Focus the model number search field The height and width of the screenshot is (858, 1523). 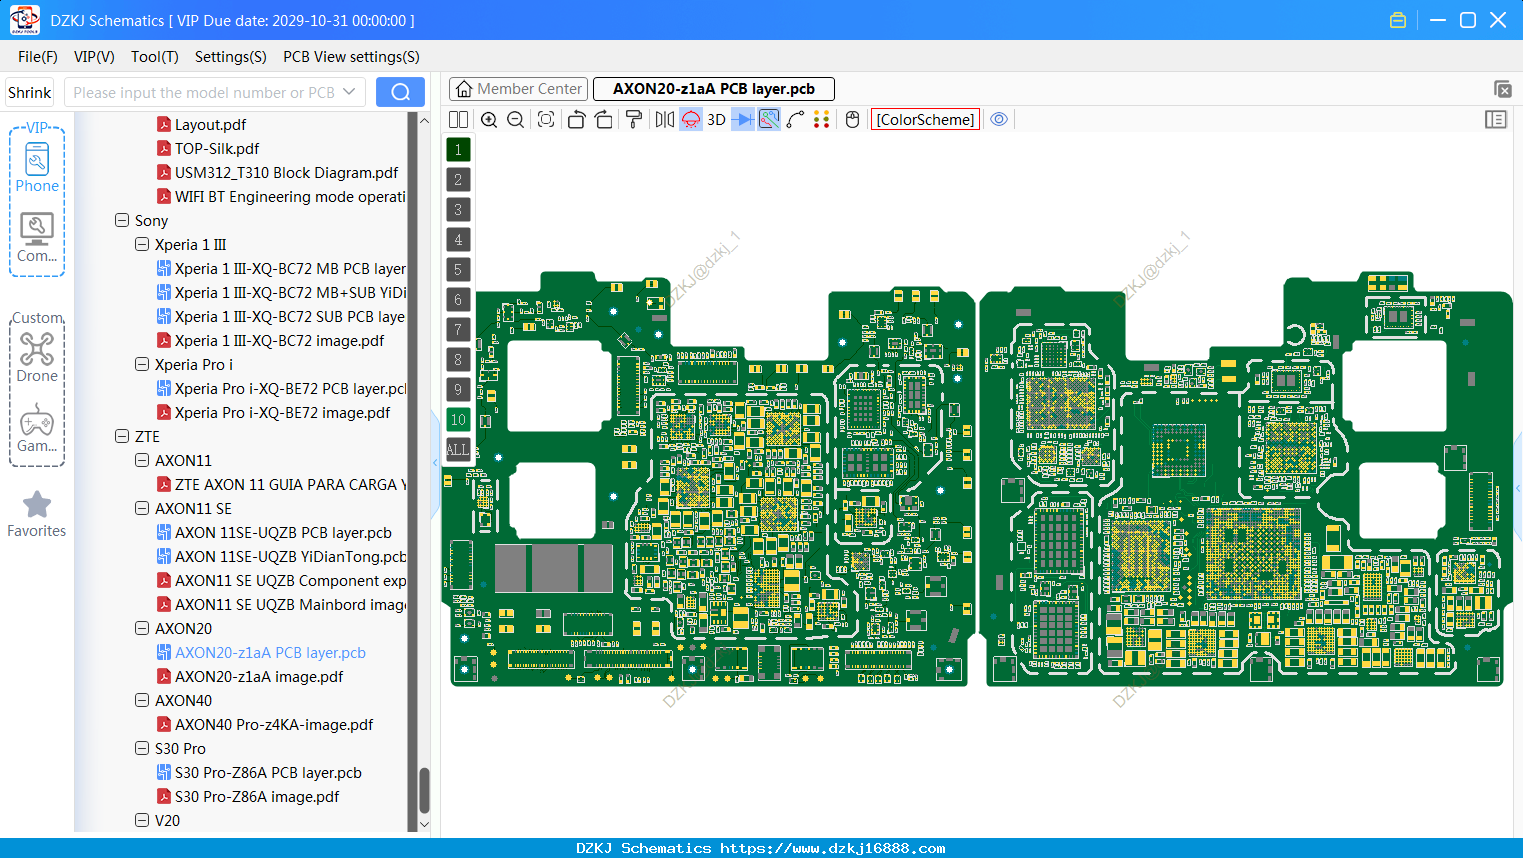[204, 92]
